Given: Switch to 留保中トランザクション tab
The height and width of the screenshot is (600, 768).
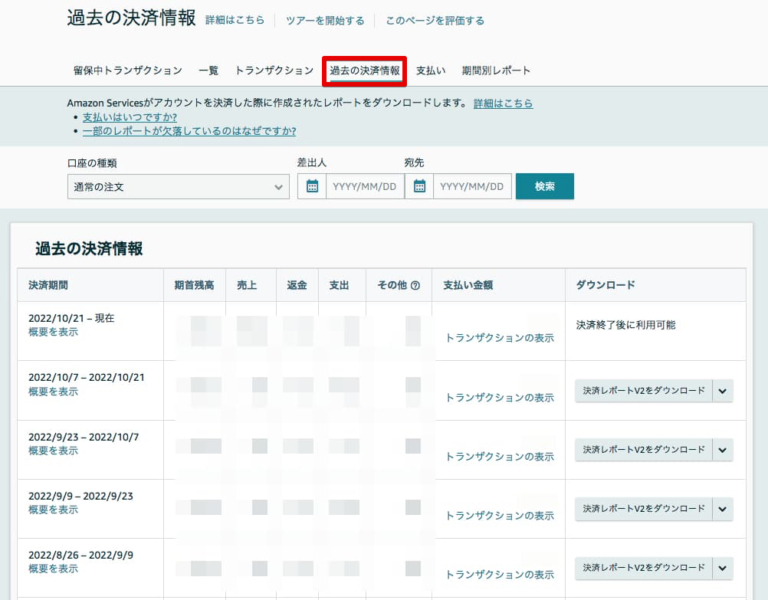Looking at the screenshot, I should (x=128, y=71).
